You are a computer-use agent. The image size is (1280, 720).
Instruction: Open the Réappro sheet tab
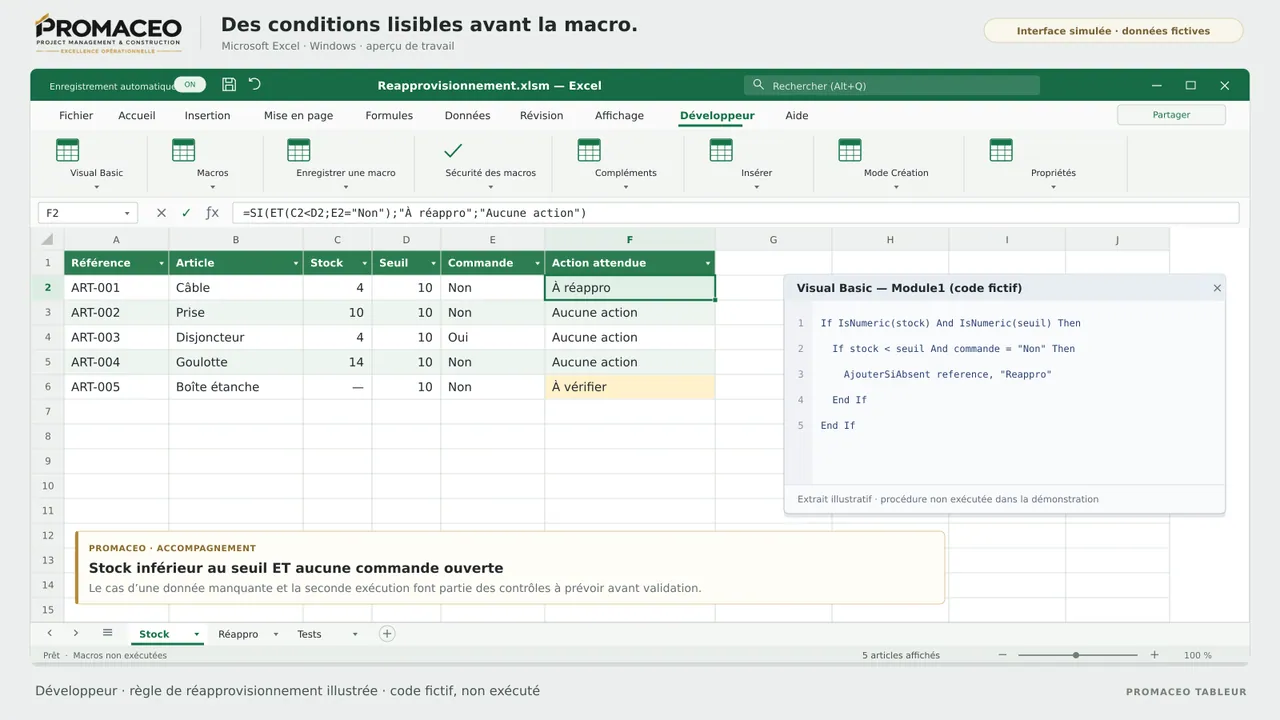238,634
